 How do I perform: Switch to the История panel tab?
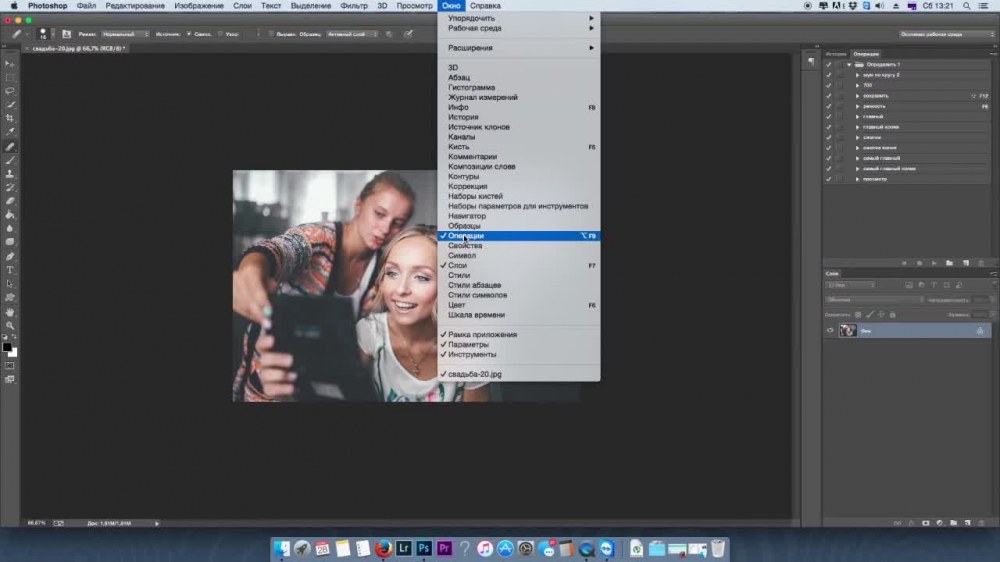tap(835, 53)
